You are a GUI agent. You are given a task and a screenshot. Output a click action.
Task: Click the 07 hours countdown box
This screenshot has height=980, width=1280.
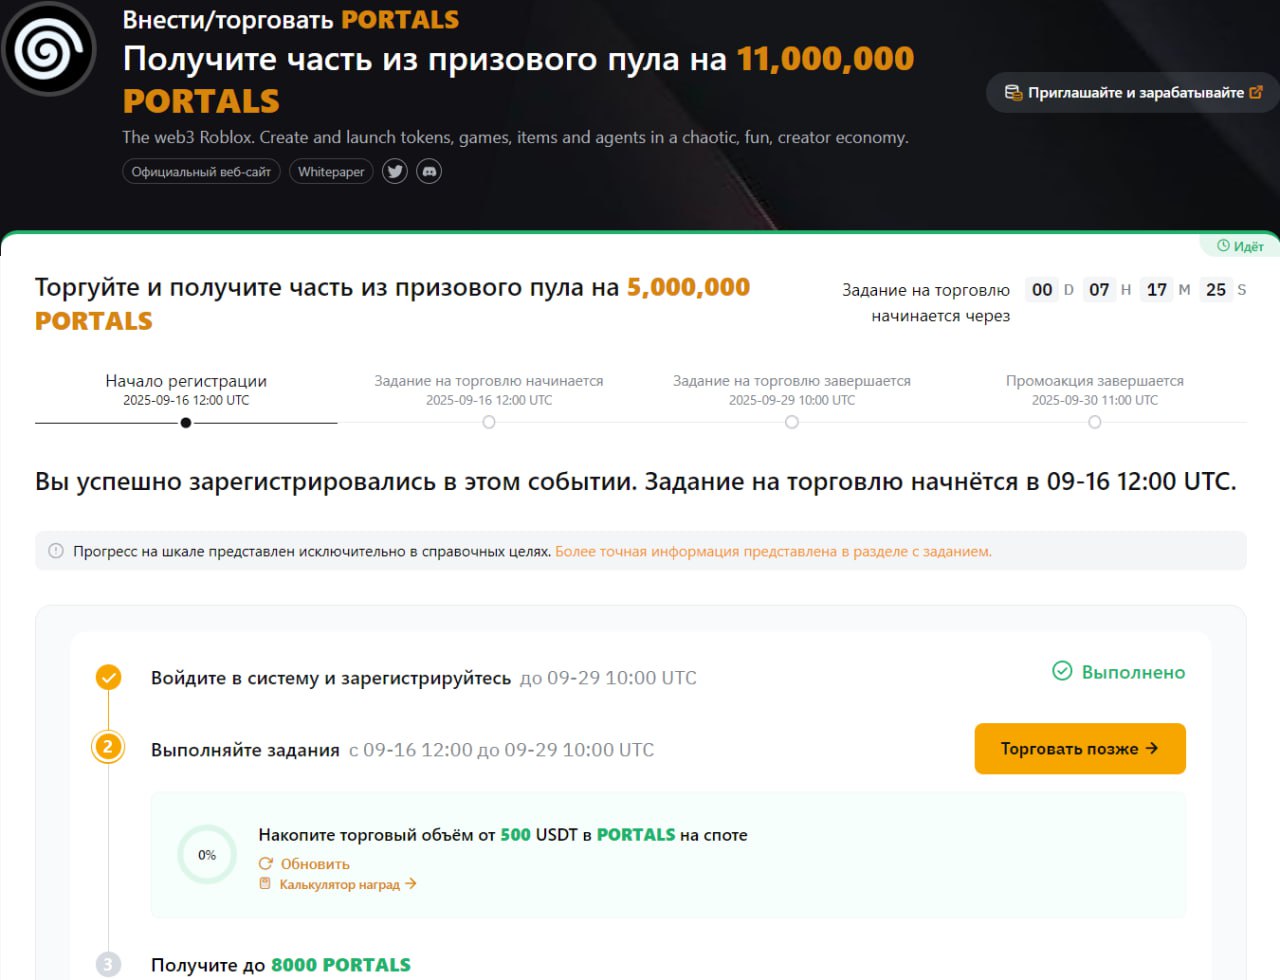(1099, 290)
